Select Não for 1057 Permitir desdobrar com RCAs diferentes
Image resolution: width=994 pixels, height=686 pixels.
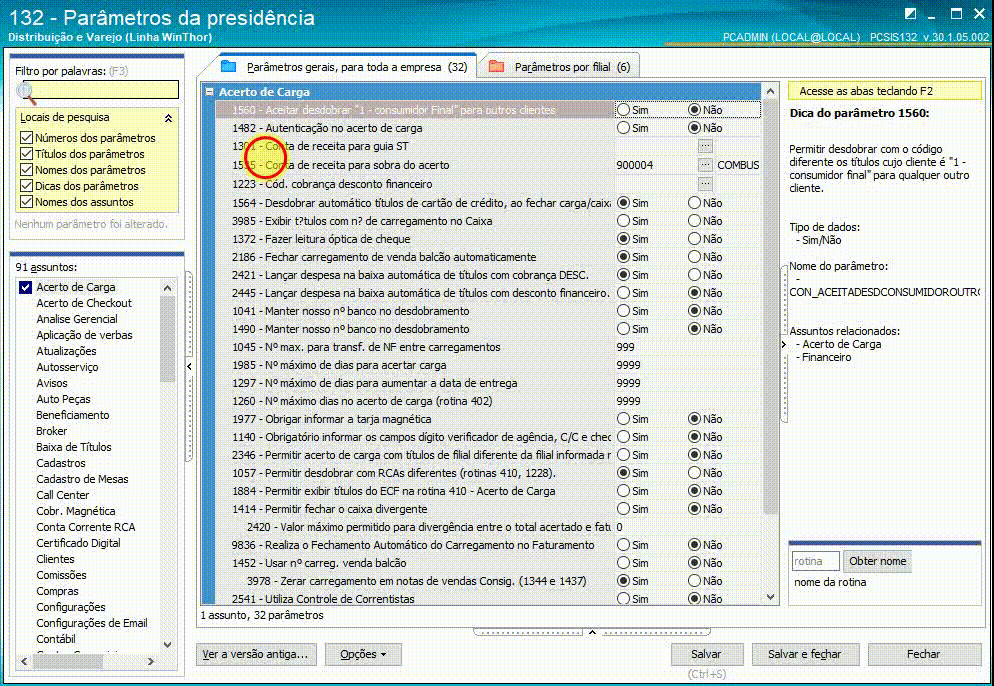tap(695, 473)
